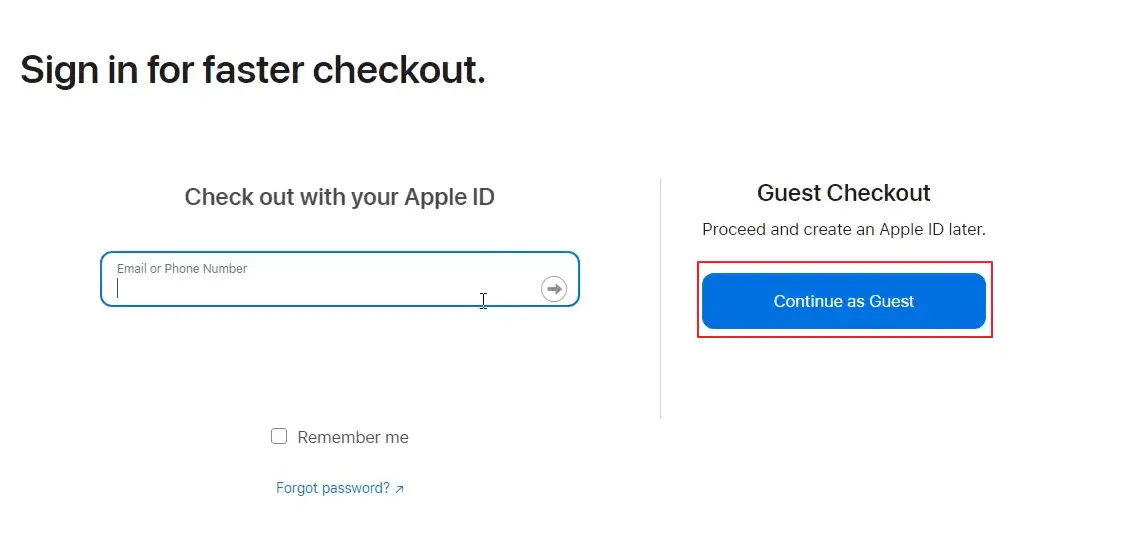Tick the Remember me checkbox

[x=279, y=436]
